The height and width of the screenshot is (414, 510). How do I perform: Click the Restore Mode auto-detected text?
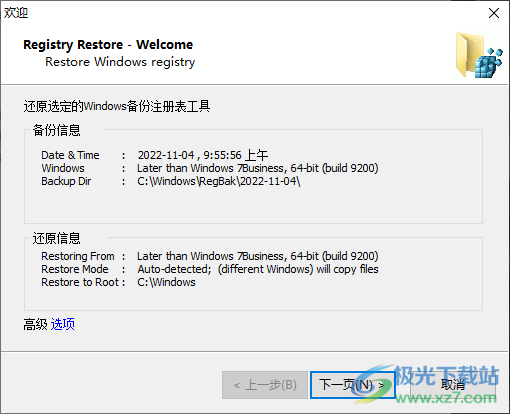[258, 269]
